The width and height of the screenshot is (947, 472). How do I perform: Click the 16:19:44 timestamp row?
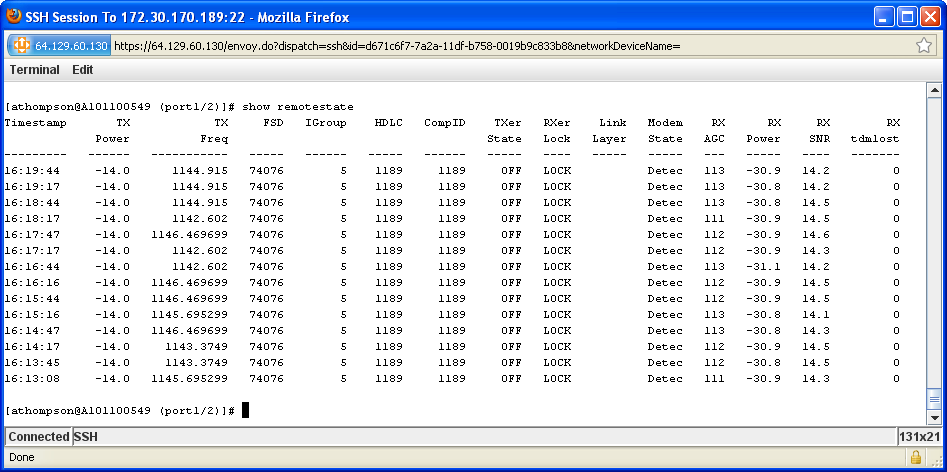[32, 171]
